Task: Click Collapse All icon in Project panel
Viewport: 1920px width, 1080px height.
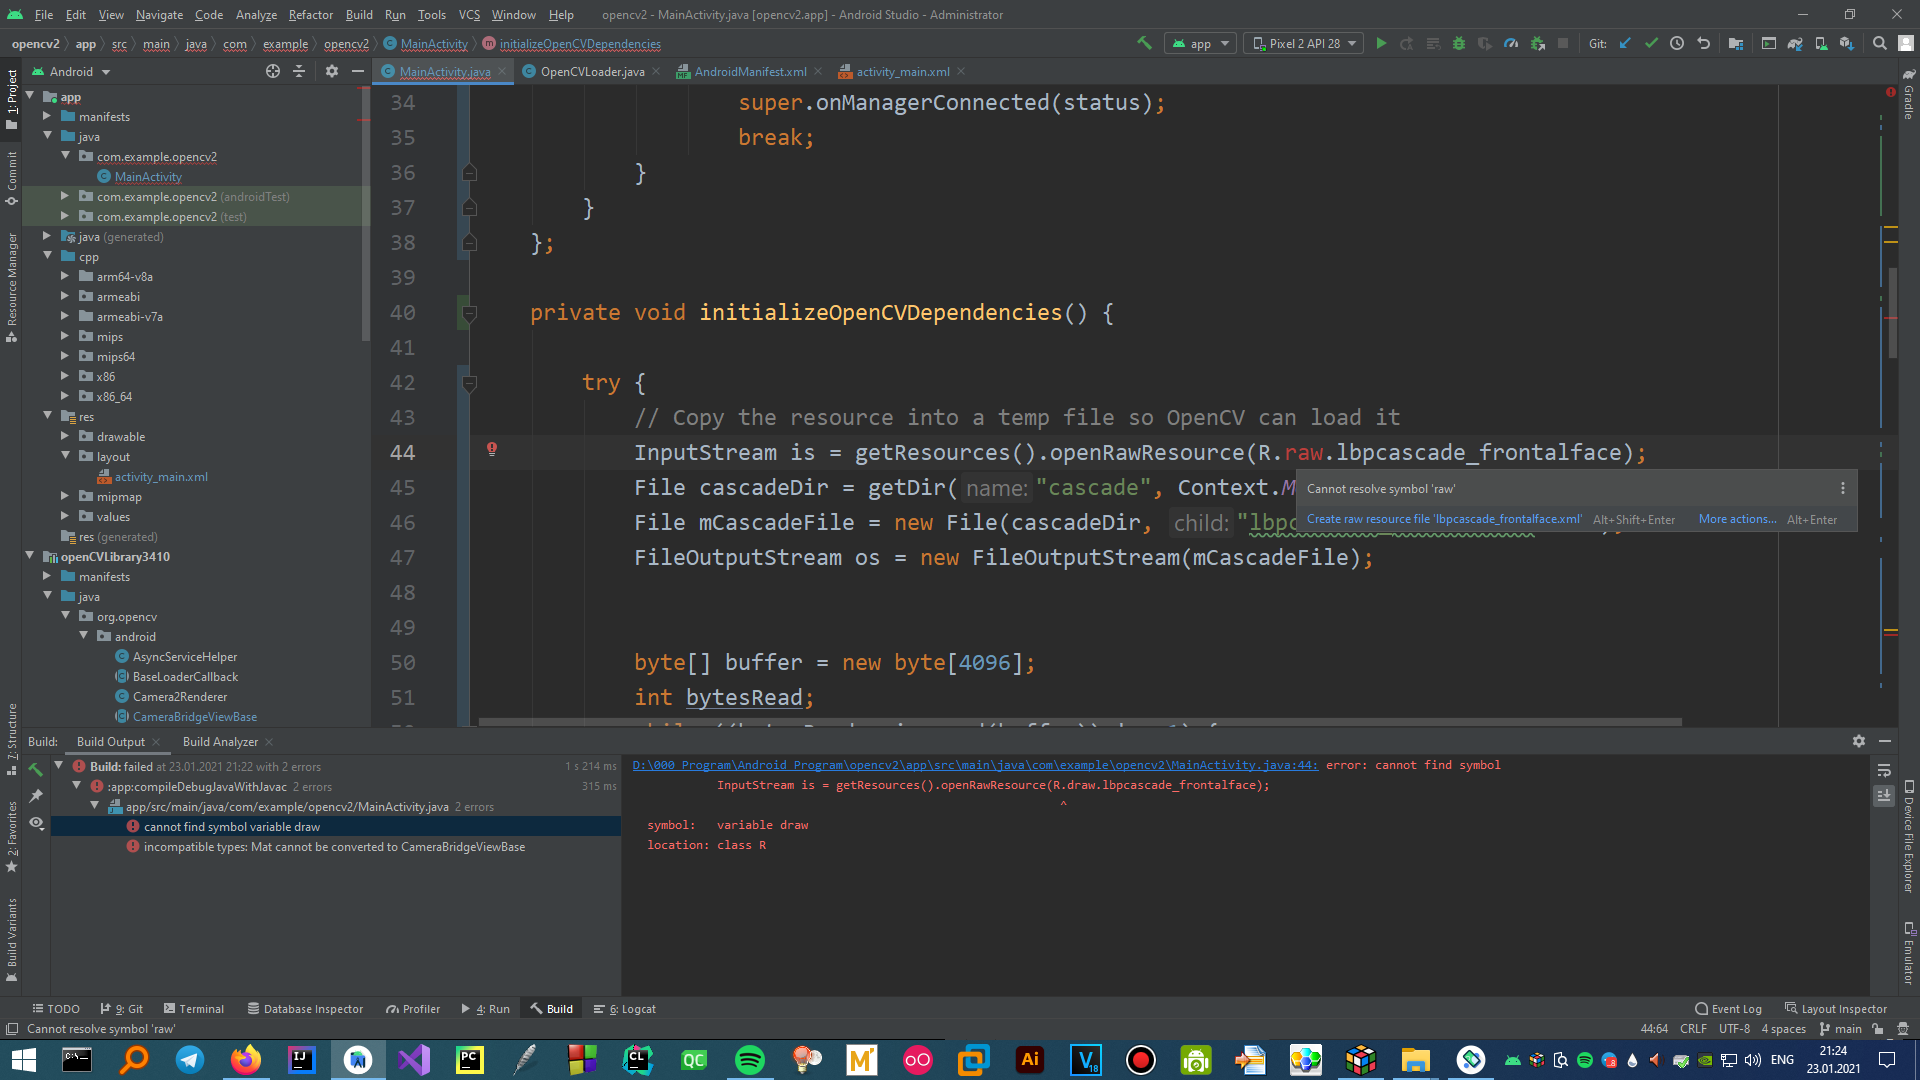Action: (299, 71)
